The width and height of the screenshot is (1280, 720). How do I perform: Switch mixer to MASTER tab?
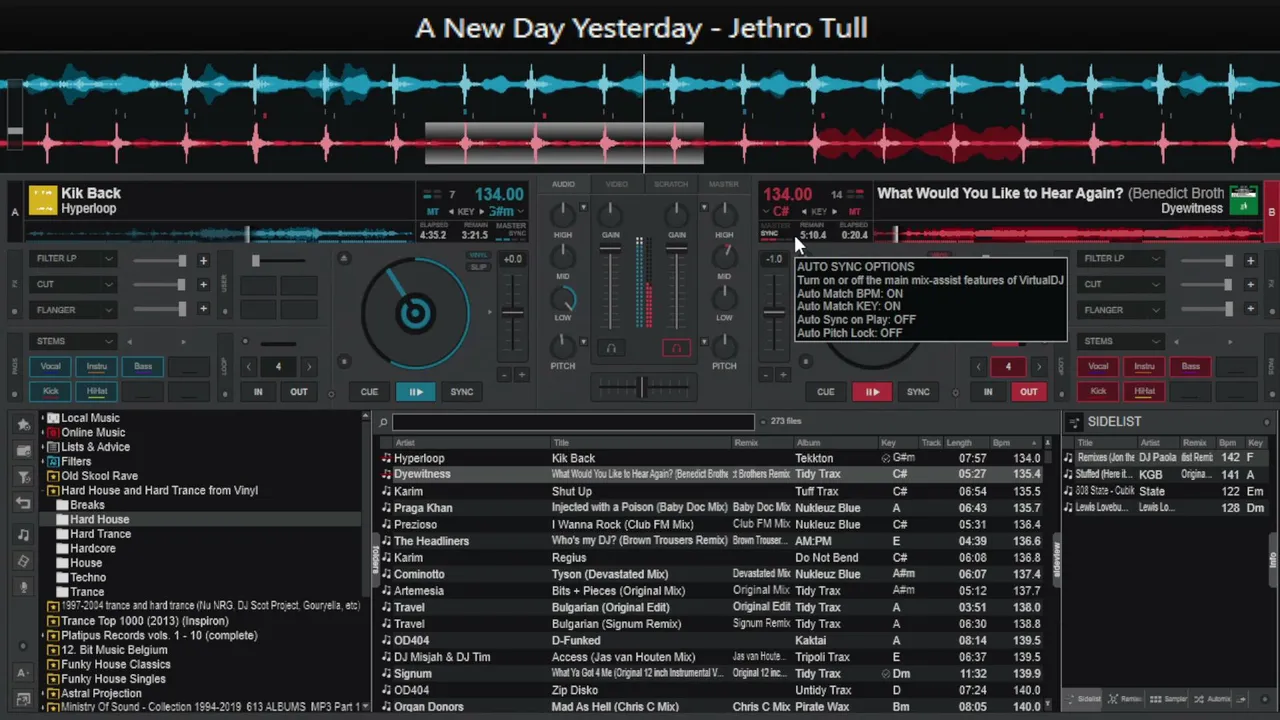[x=724, y=184]
